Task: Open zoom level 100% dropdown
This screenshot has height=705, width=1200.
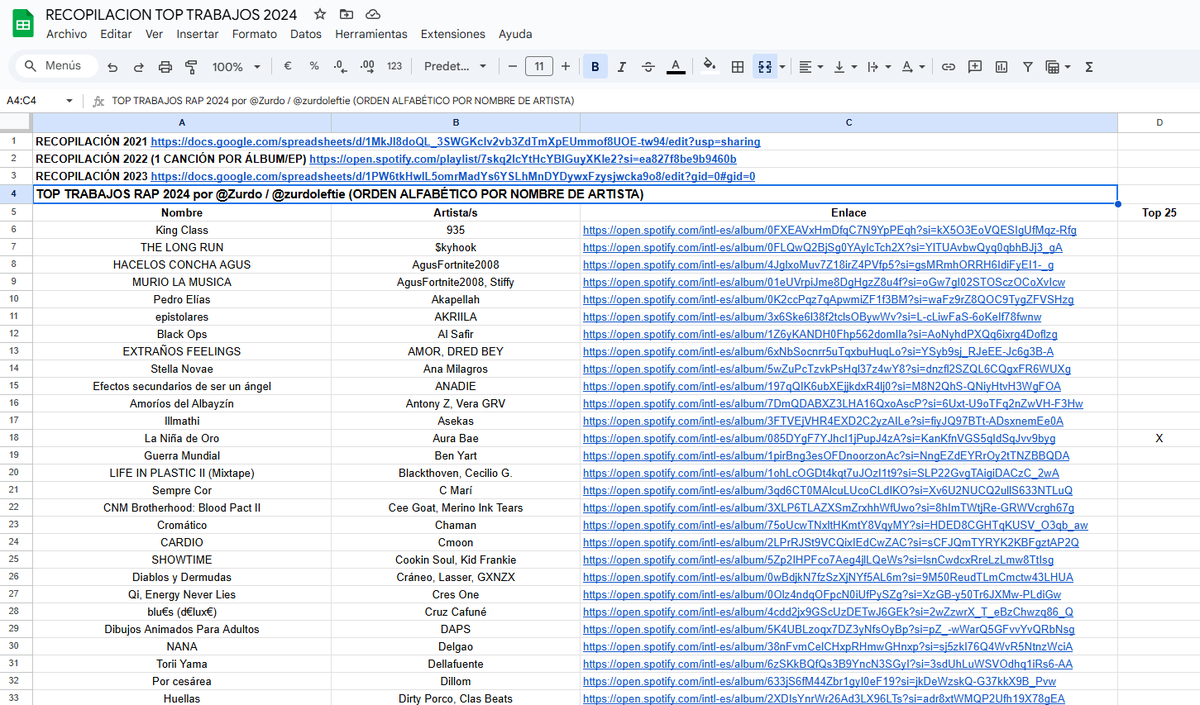Action: (236, 67)
